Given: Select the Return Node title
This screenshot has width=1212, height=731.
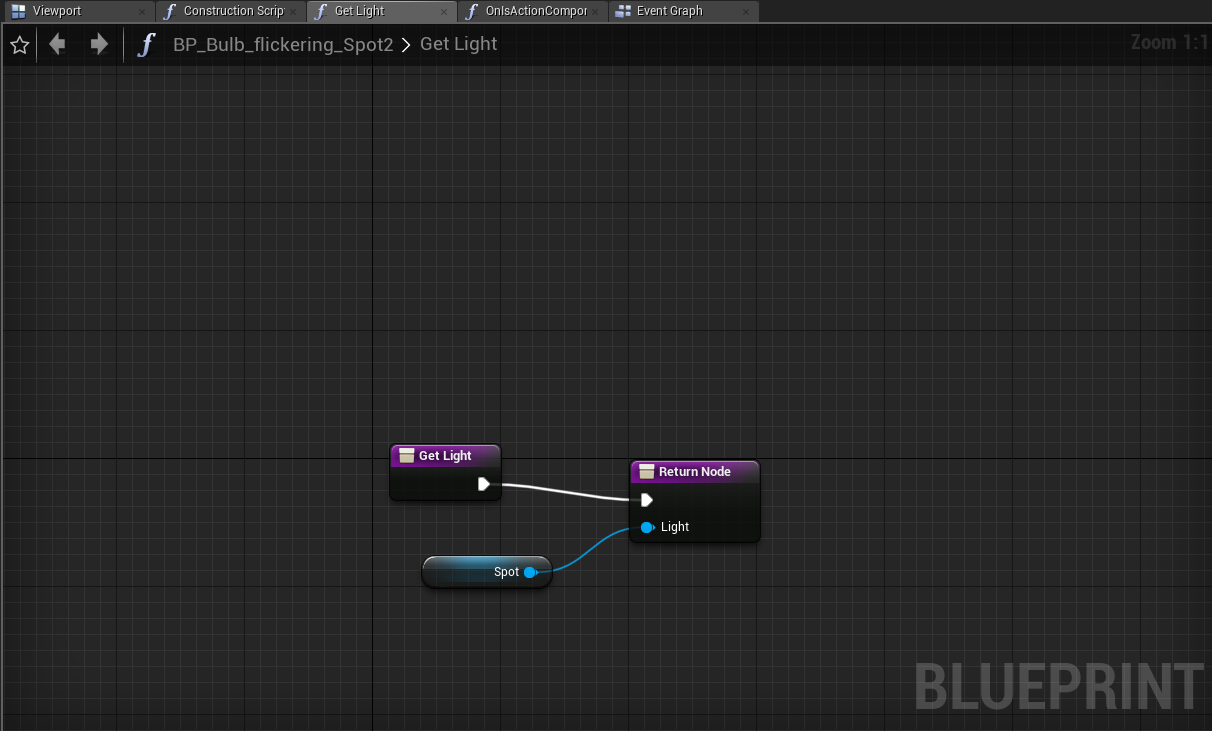Looking at the screenshot, I should point(695,472).
